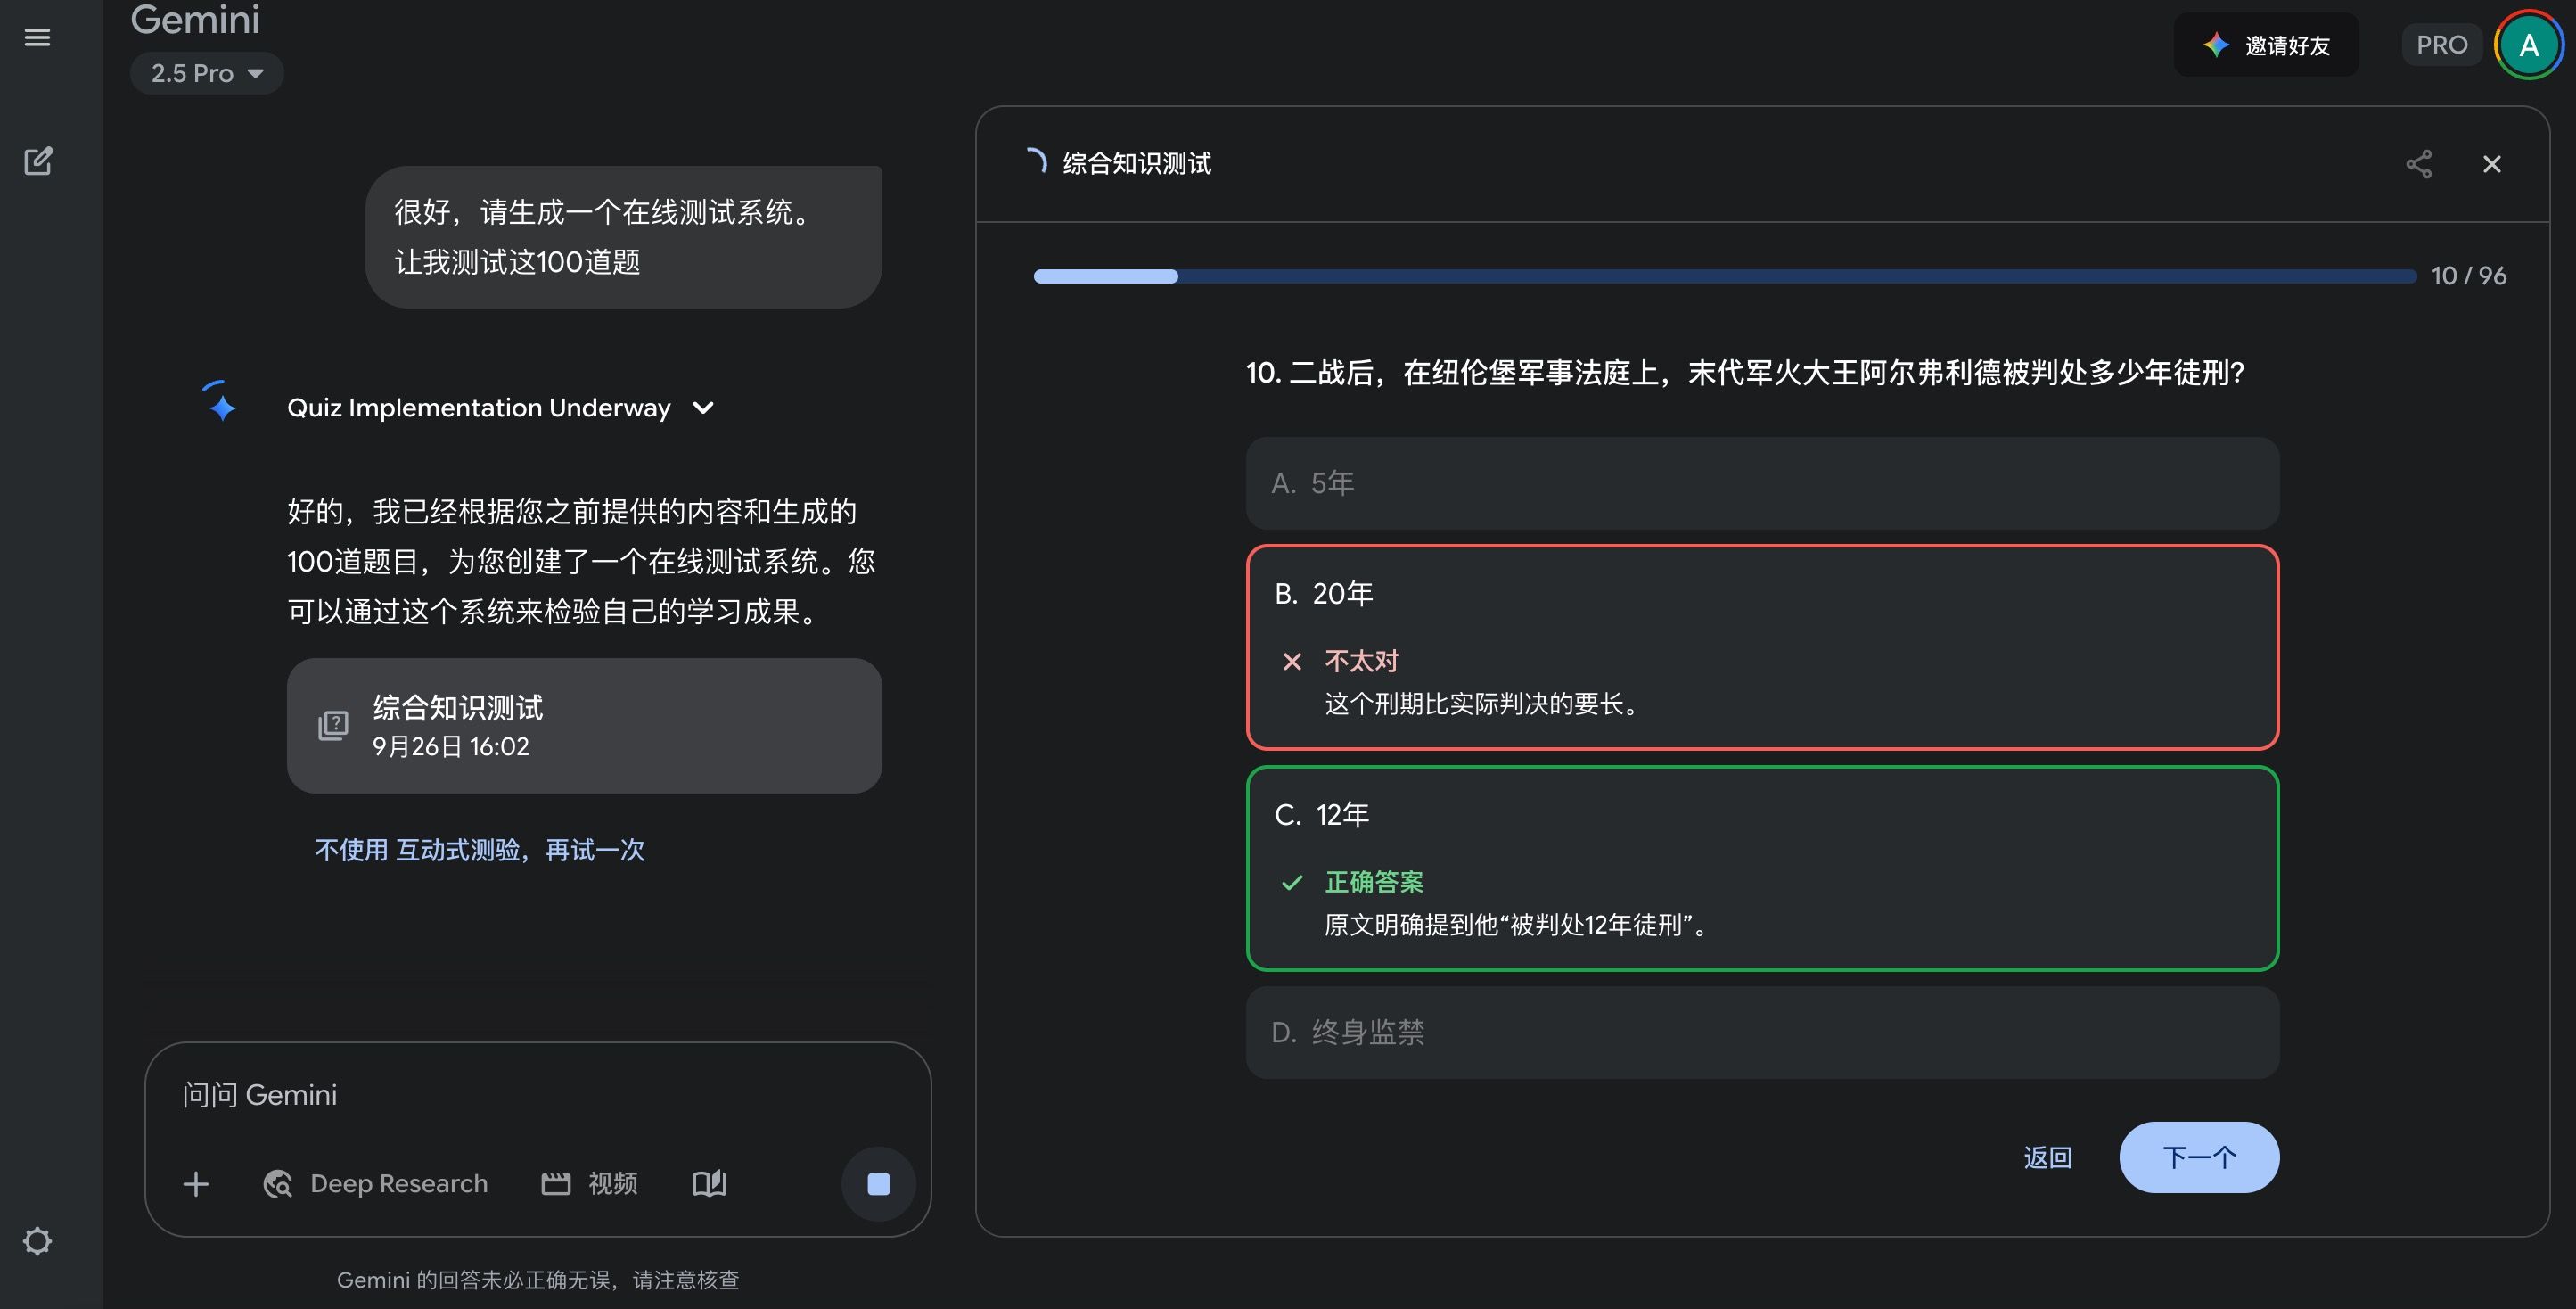Select the 视频 tool option
Image resolution: width=2576 pixels, height=1309 pixels.
(x=590, y=1184)
